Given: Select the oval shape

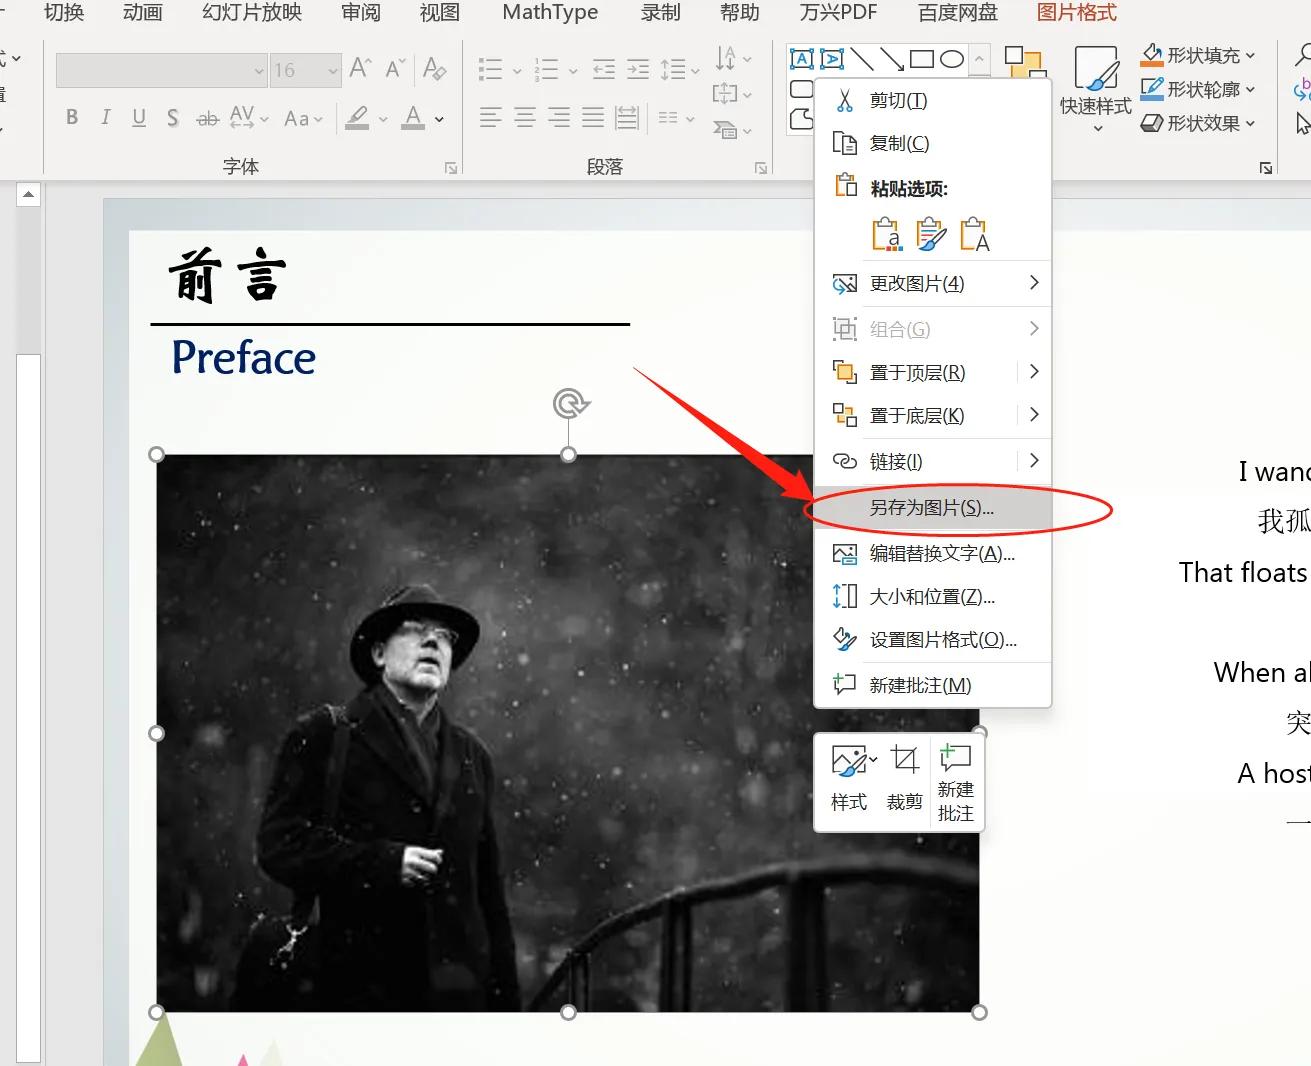Looking at the screenshot, I should 952,59.
